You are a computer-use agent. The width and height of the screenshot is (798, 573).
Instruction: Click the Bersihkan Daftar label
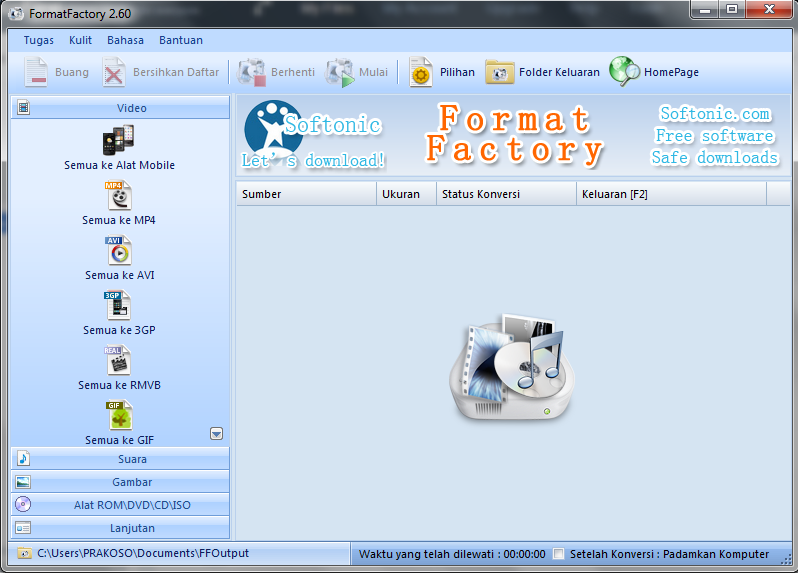click(x=176, y=72)
